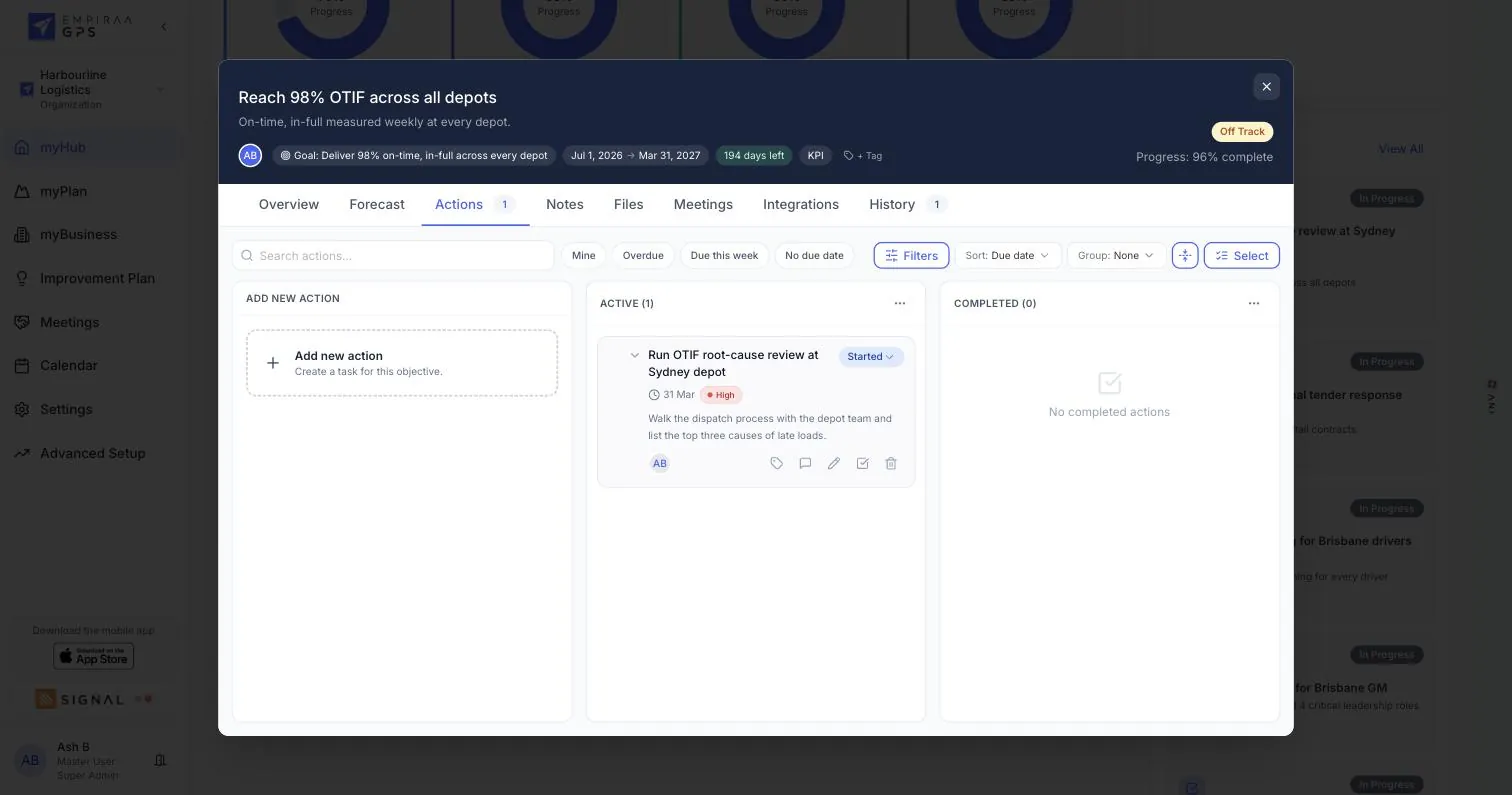
Task: Open Advanced Setup in the sidebar
Action: pos(92,453)
